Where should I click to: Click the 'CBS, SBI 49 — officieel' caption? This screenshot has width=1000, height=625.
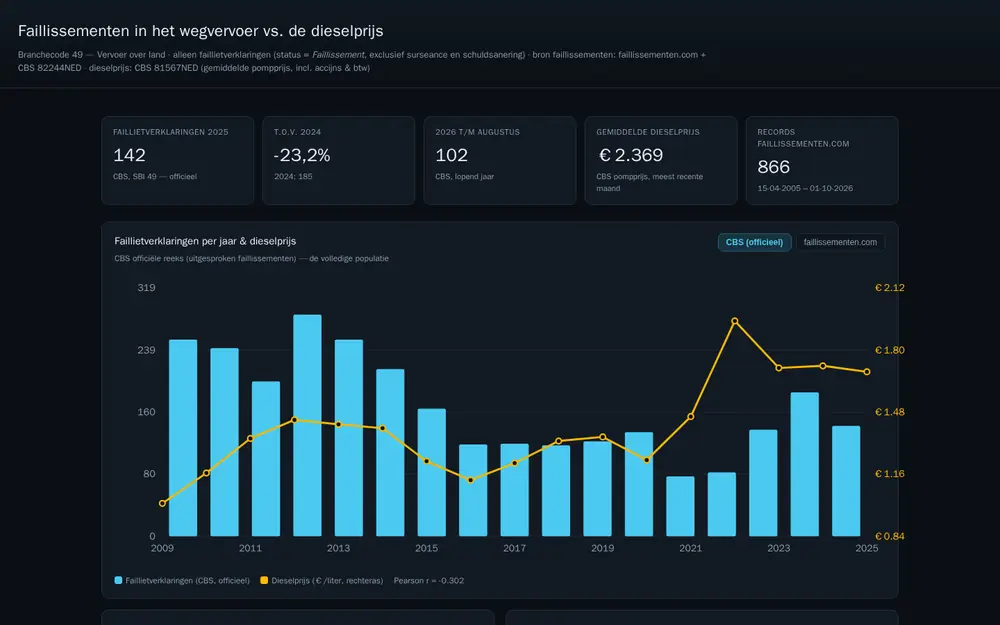(155, 177)
